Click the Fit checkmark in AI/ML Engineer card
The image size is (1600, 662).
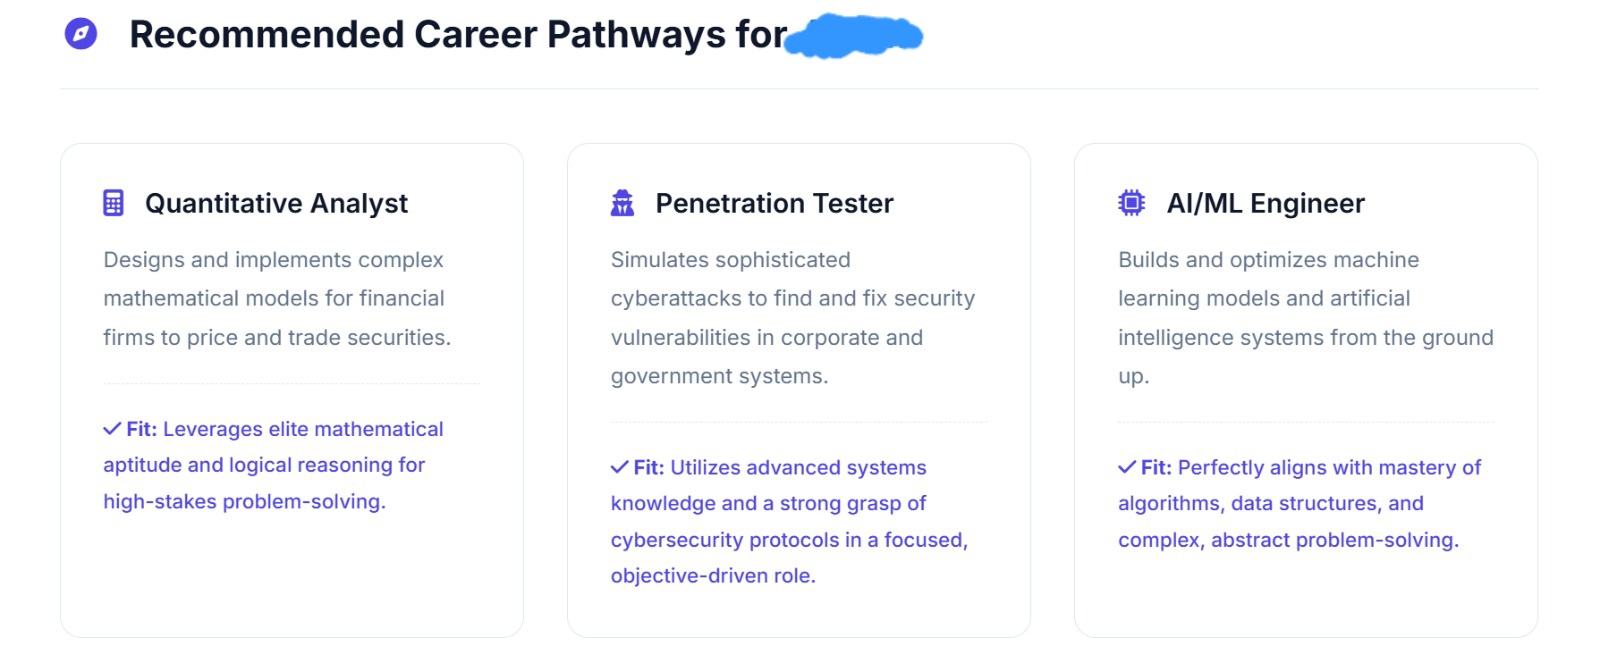[1127, 467]
